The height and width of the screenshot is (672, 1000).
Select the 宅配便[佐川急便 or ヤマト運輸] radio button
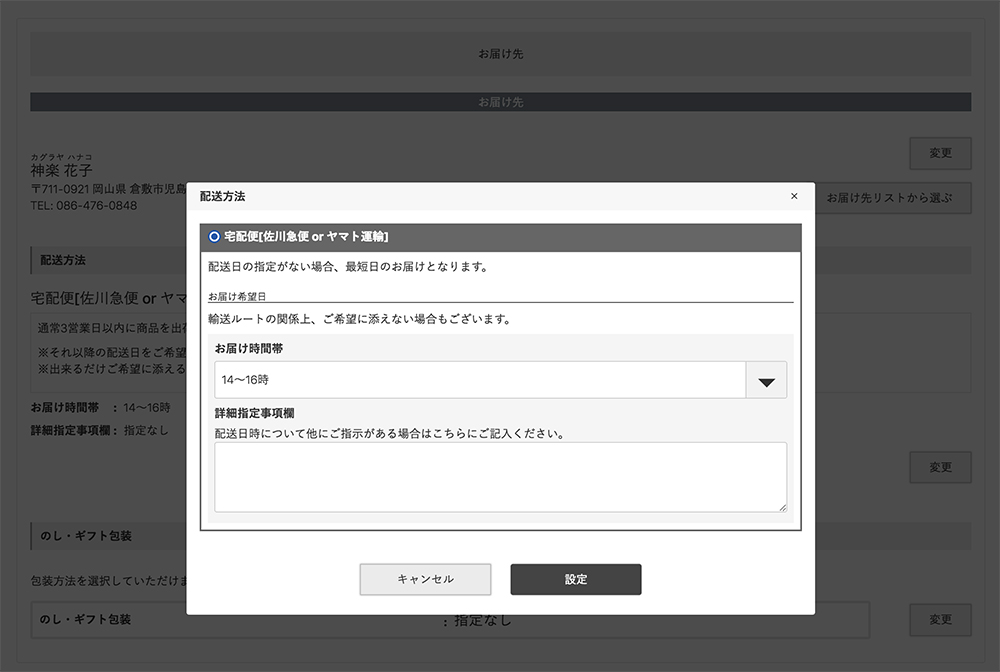pos(214,237)
